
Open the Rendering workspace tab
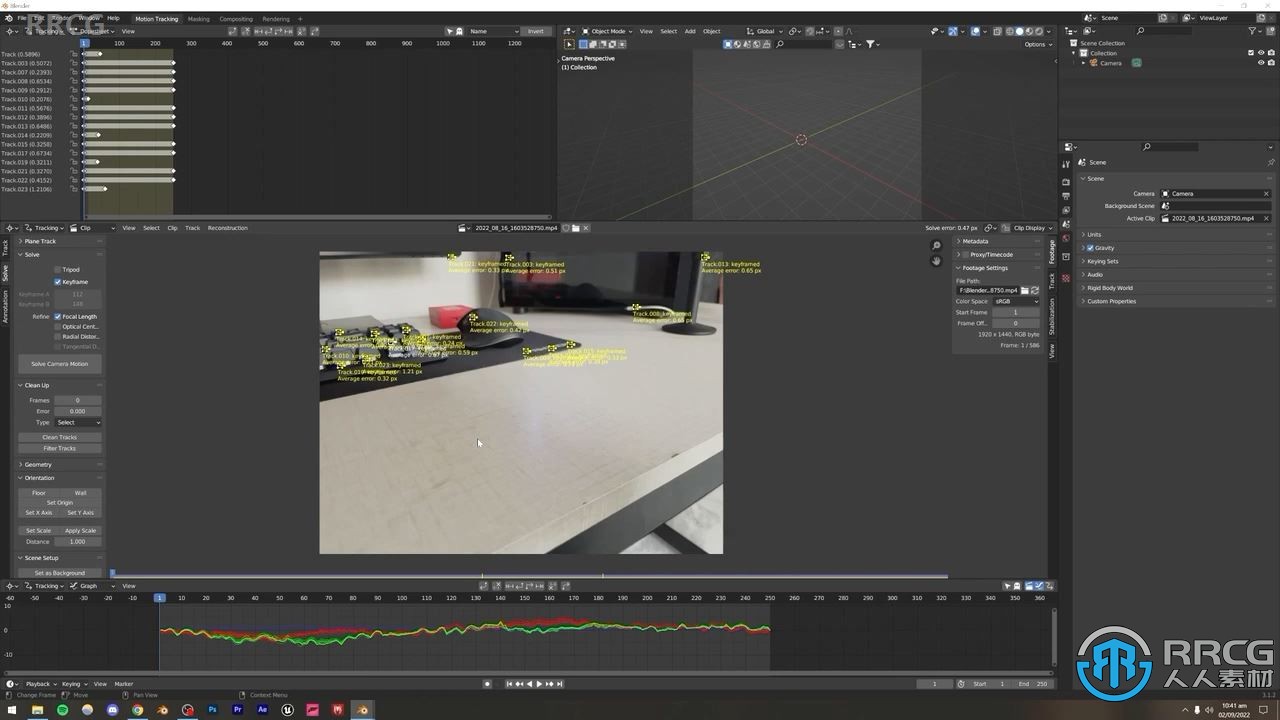(276, 18)
